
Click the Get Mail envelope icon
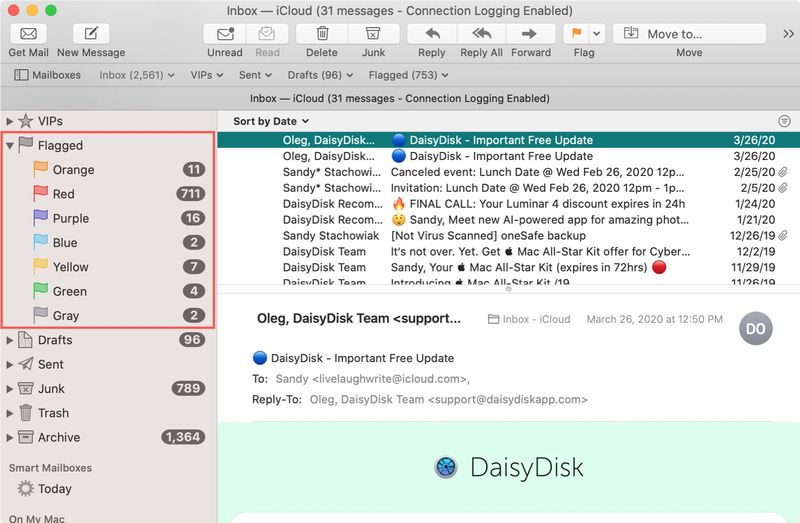tap(28, 34)
